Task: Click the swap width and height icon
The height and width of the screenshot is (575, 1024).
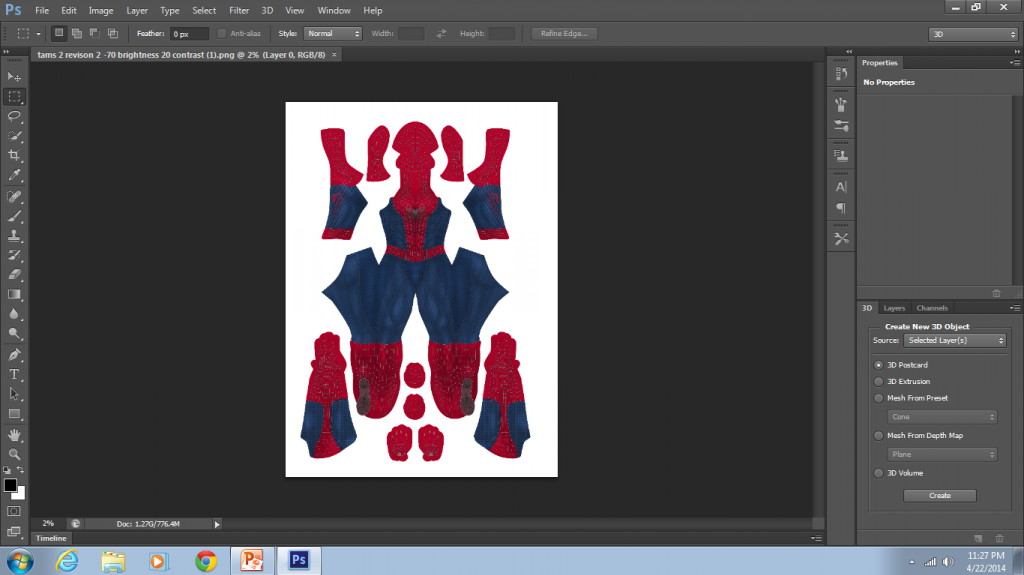Action: 441,33
